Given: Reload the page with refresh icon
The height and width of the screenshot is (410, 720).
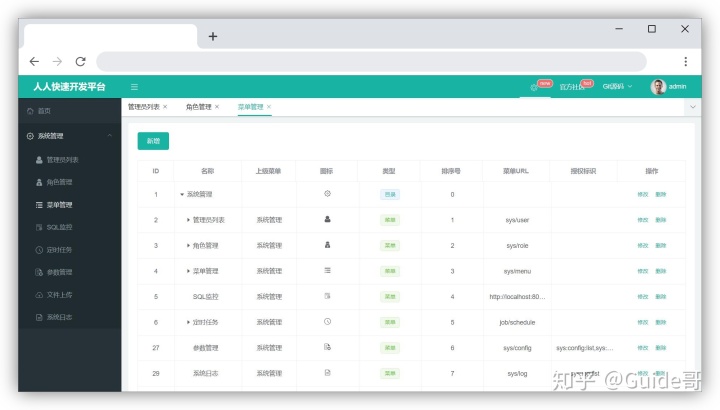Looking at the screenshot, I should tap(81, 62).
